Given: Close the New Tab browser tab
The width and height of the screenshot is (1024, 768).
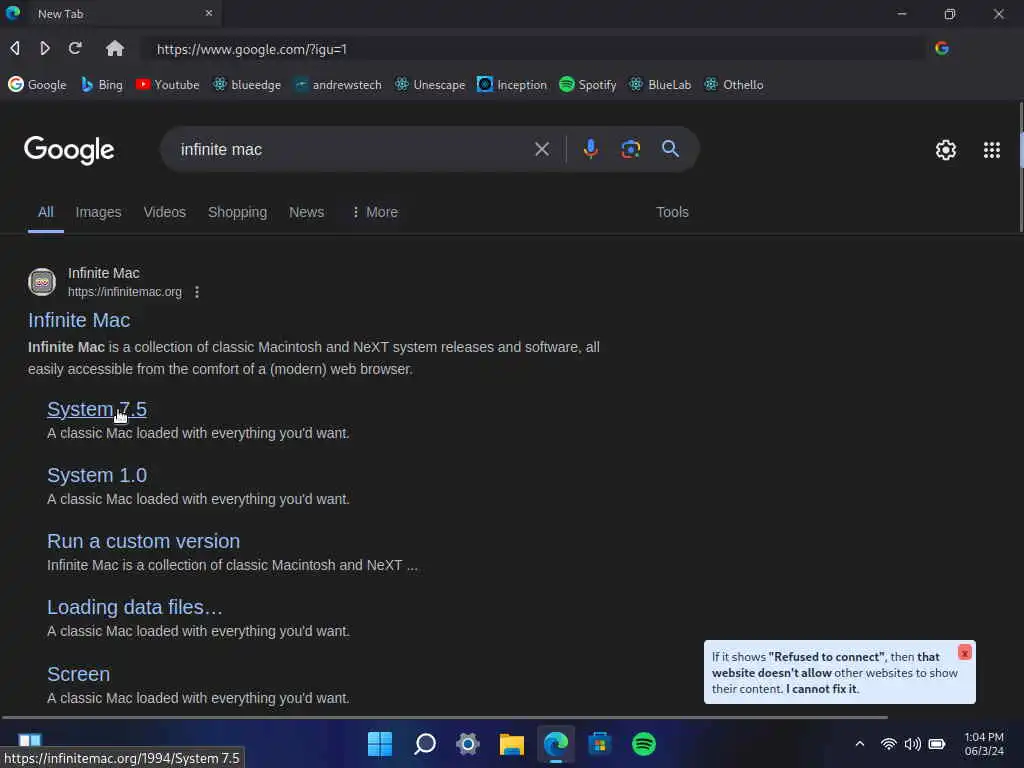Looking at the screenshot, I should (209, 13).
